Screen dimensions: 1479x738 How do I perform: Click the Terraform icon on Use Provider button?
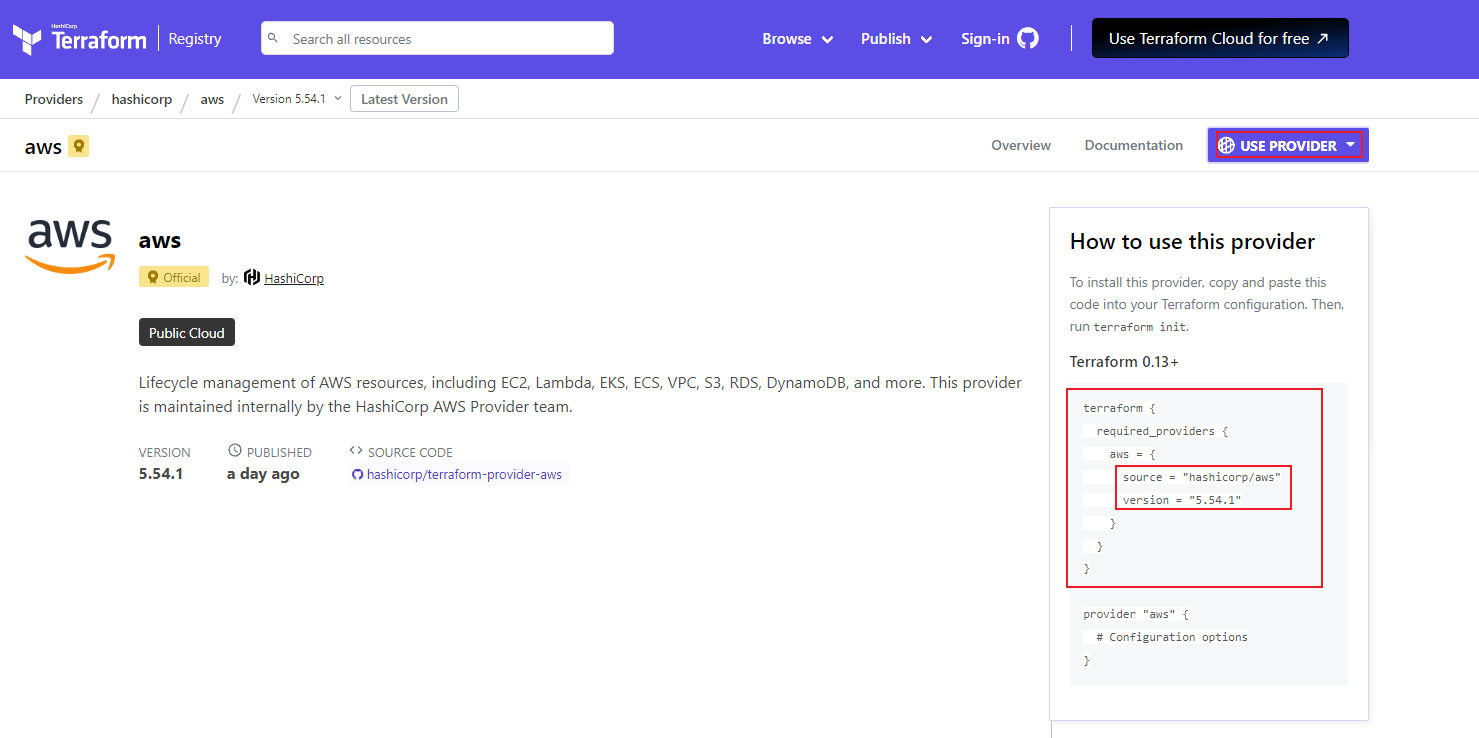click(1226, 146)
